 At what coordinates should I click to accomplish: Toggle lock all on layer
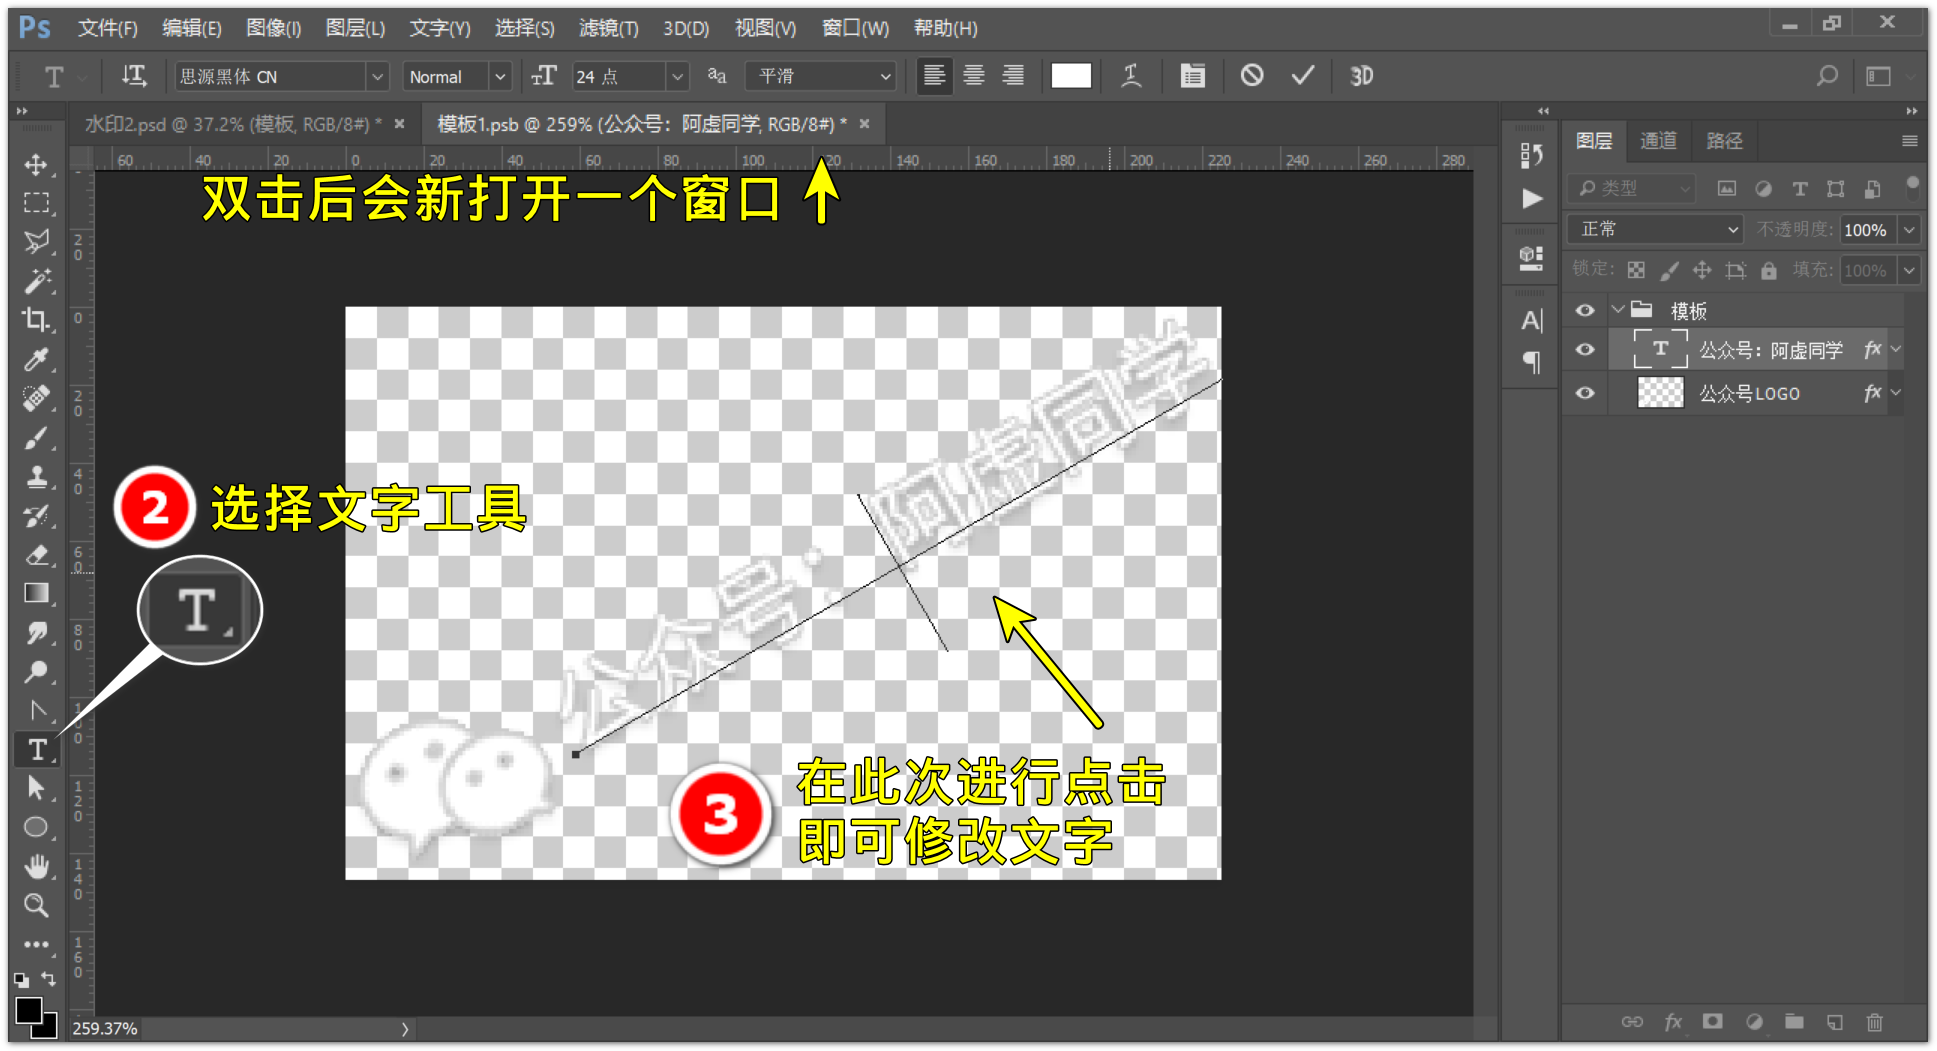pyautogui.click(x=1768, y=270)
